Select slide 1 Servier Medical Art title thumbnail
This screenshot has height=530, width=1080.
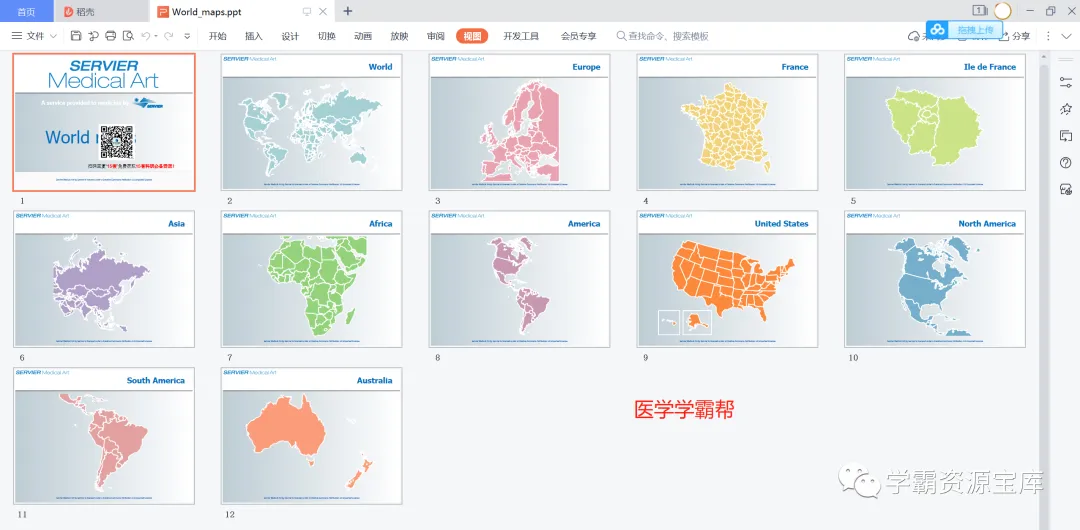pyautogui.click(x=104, y=122)
